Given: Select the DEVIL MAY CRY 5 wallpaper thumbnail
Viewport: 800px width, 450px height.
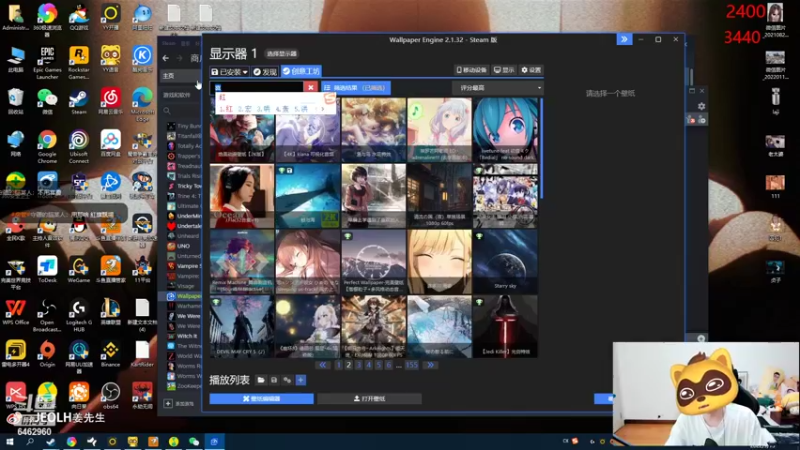Looking at the screenshot, I should point(242,327).
